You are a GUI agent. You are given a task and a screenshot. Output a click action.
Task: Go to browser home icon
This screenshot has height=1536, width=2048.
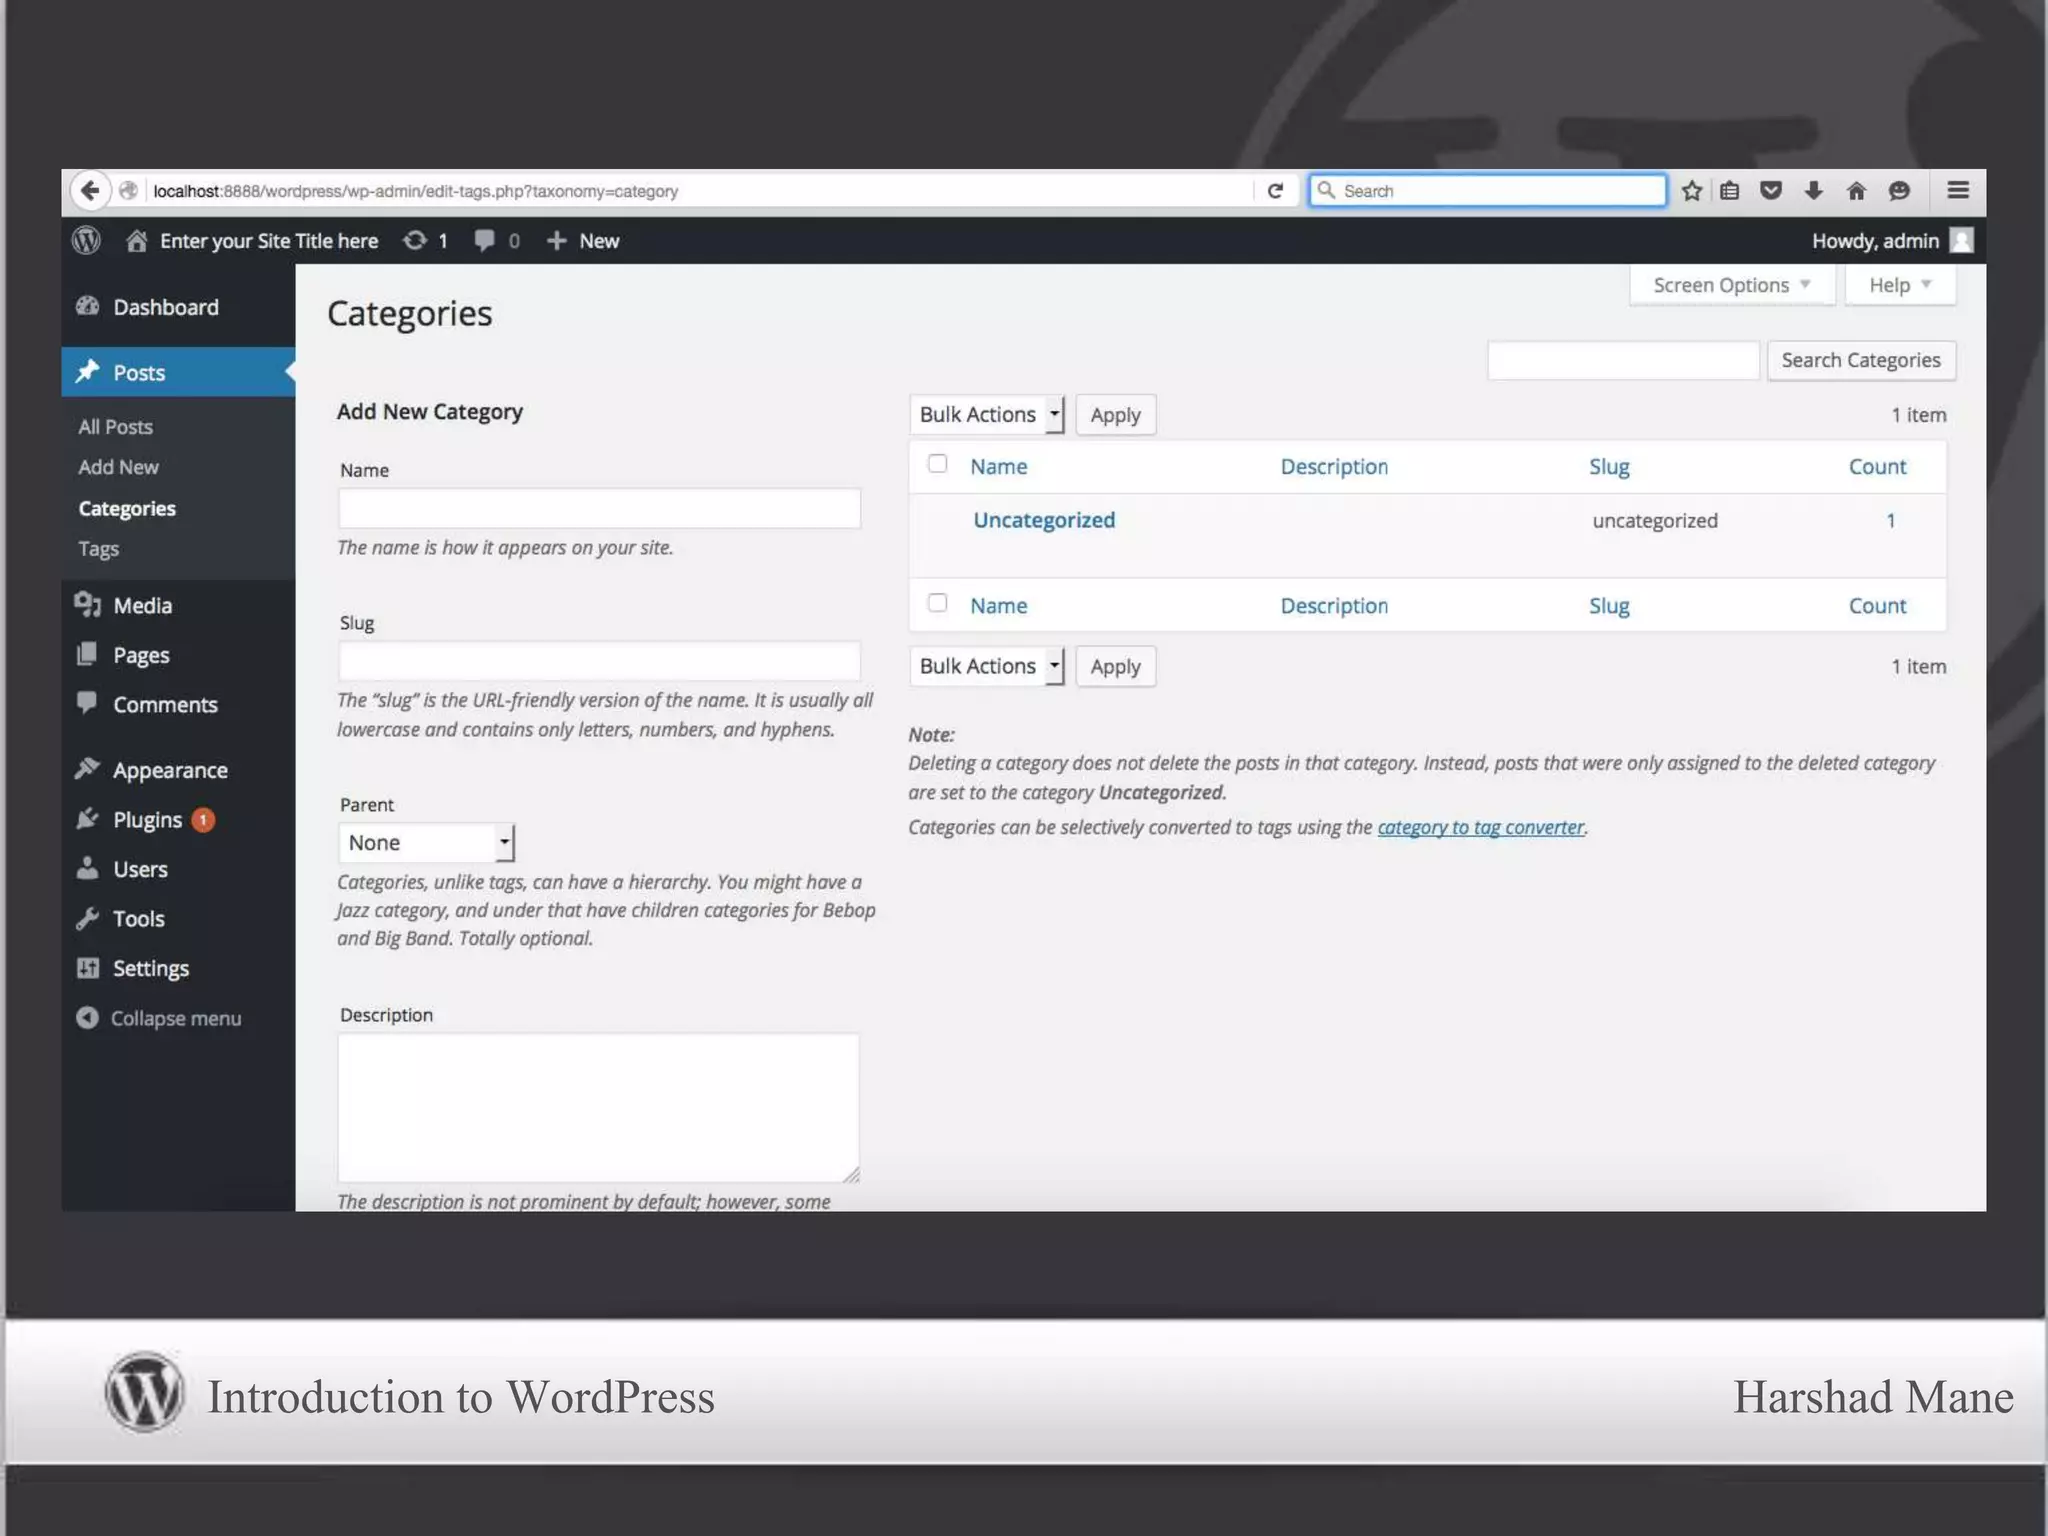pos(1856,191)
